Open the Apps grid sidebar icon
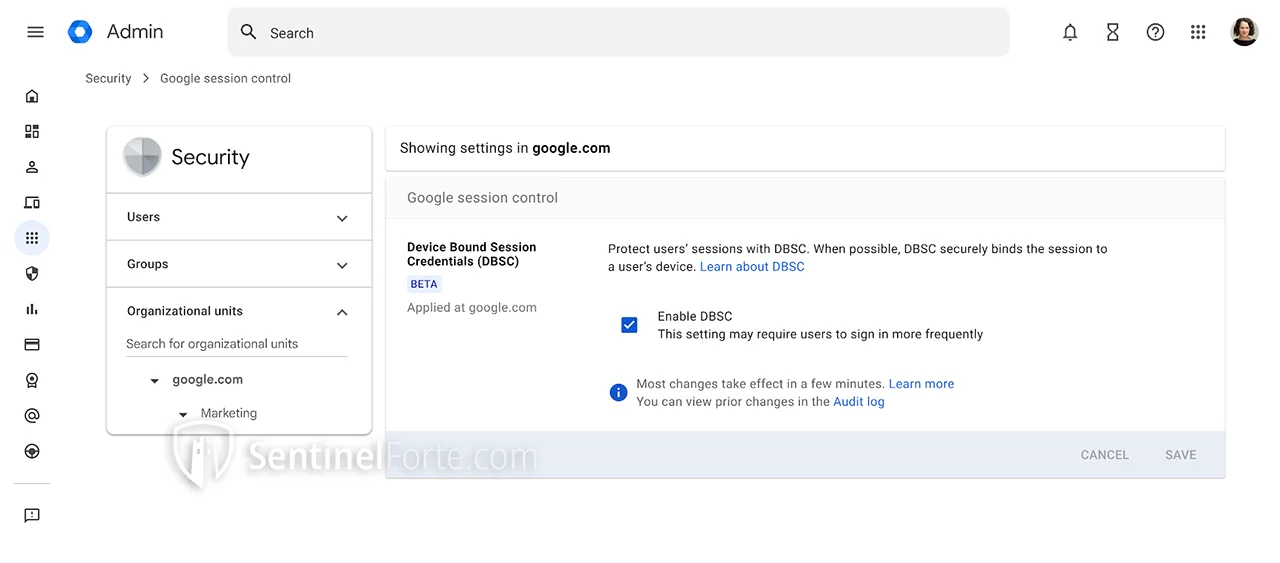The width and height of the screenshot is (1280, 563). click(32, 238)
